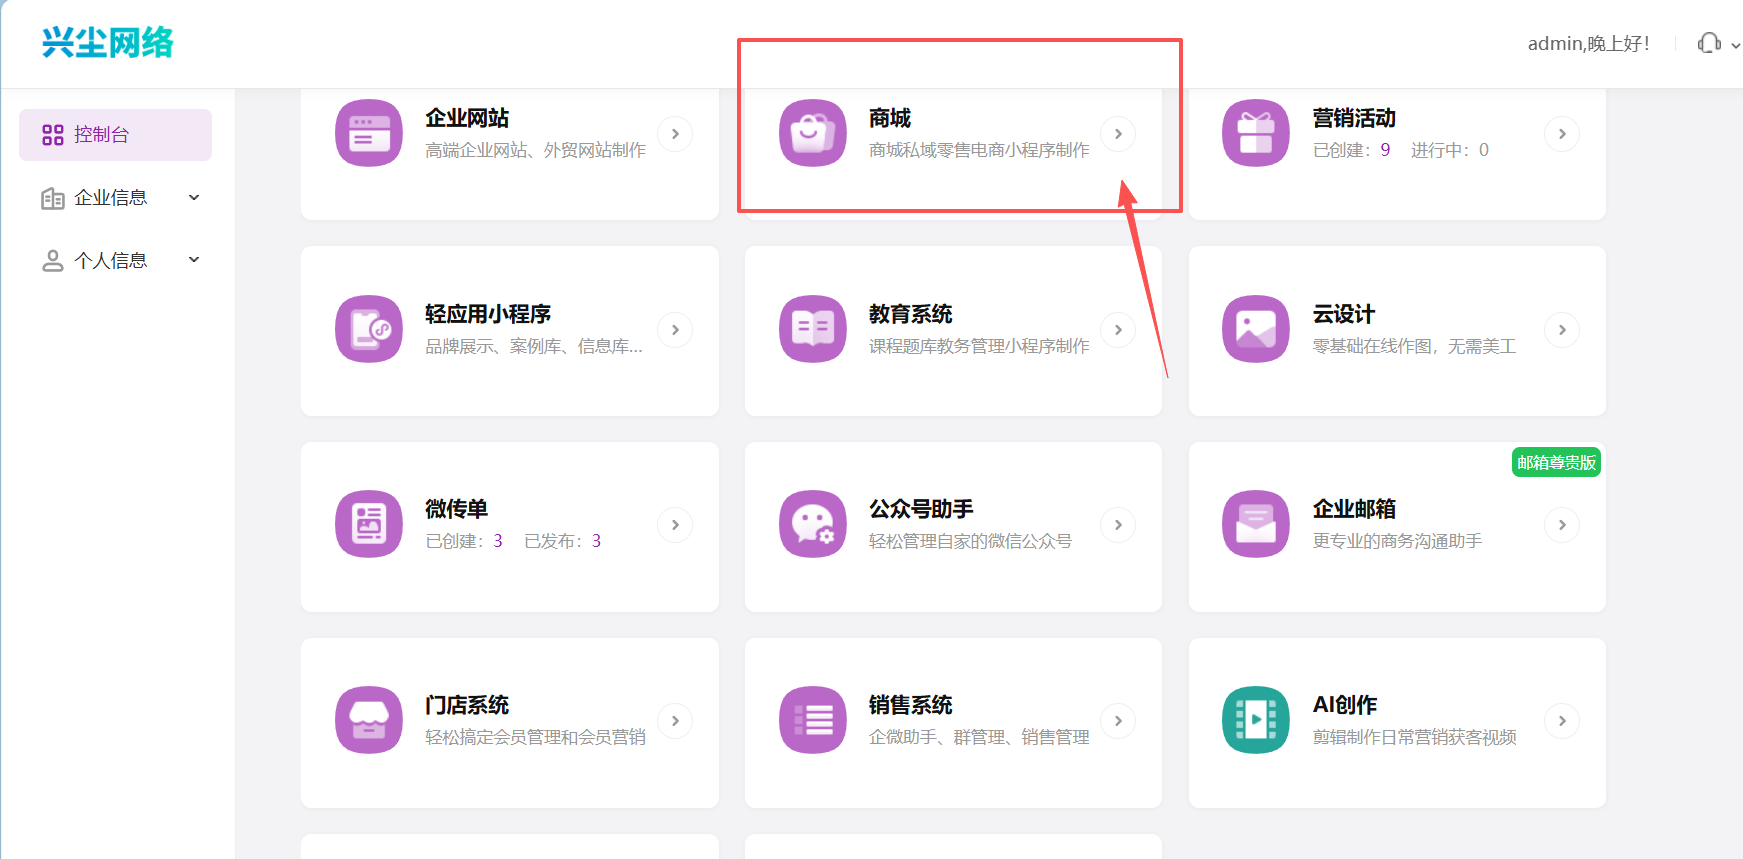Click the 企业网站 title text
The image size is (1743, 859).
click(x=467, y=118)
